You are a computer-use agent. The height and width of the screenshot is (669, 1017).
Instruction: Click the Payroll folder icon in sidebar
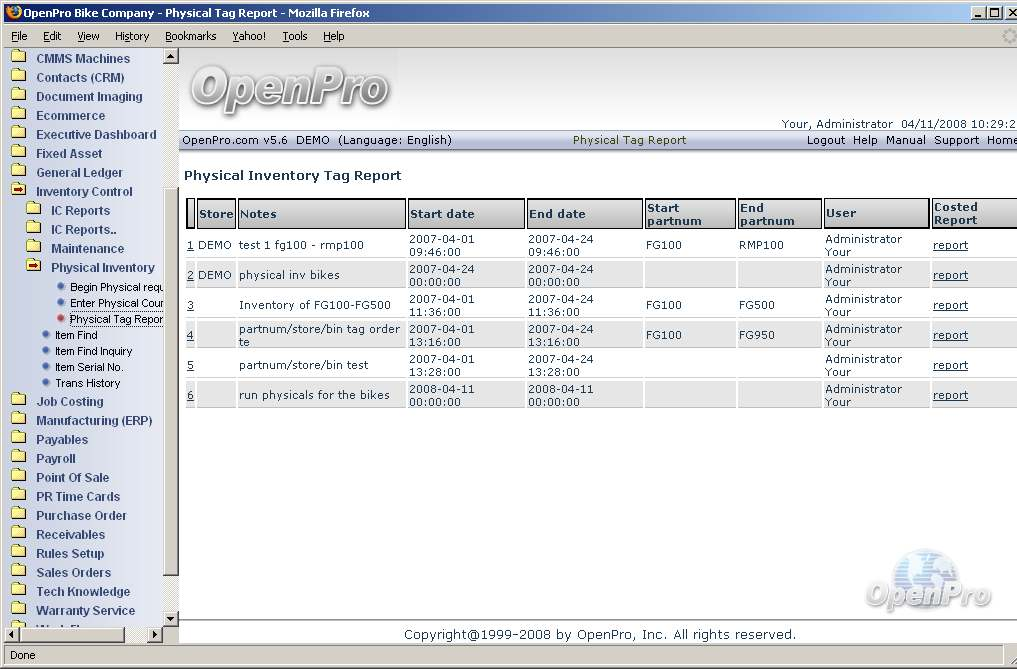(18, 458)
